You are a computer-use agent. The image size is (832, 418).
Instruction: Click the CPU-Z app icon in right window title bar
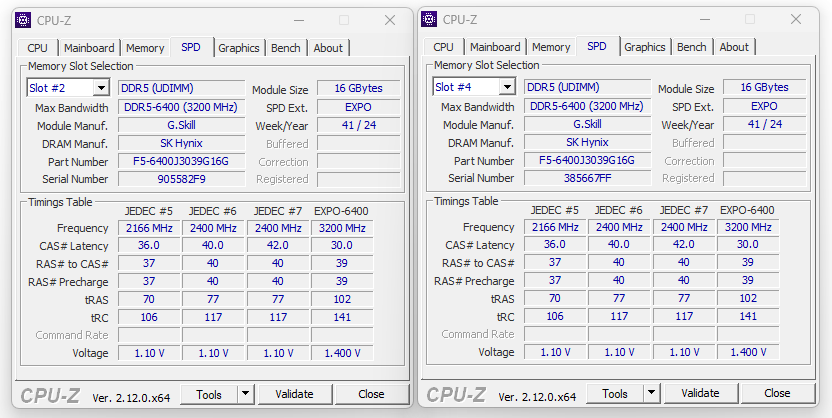pyautogui.click(x=429, y=19)
